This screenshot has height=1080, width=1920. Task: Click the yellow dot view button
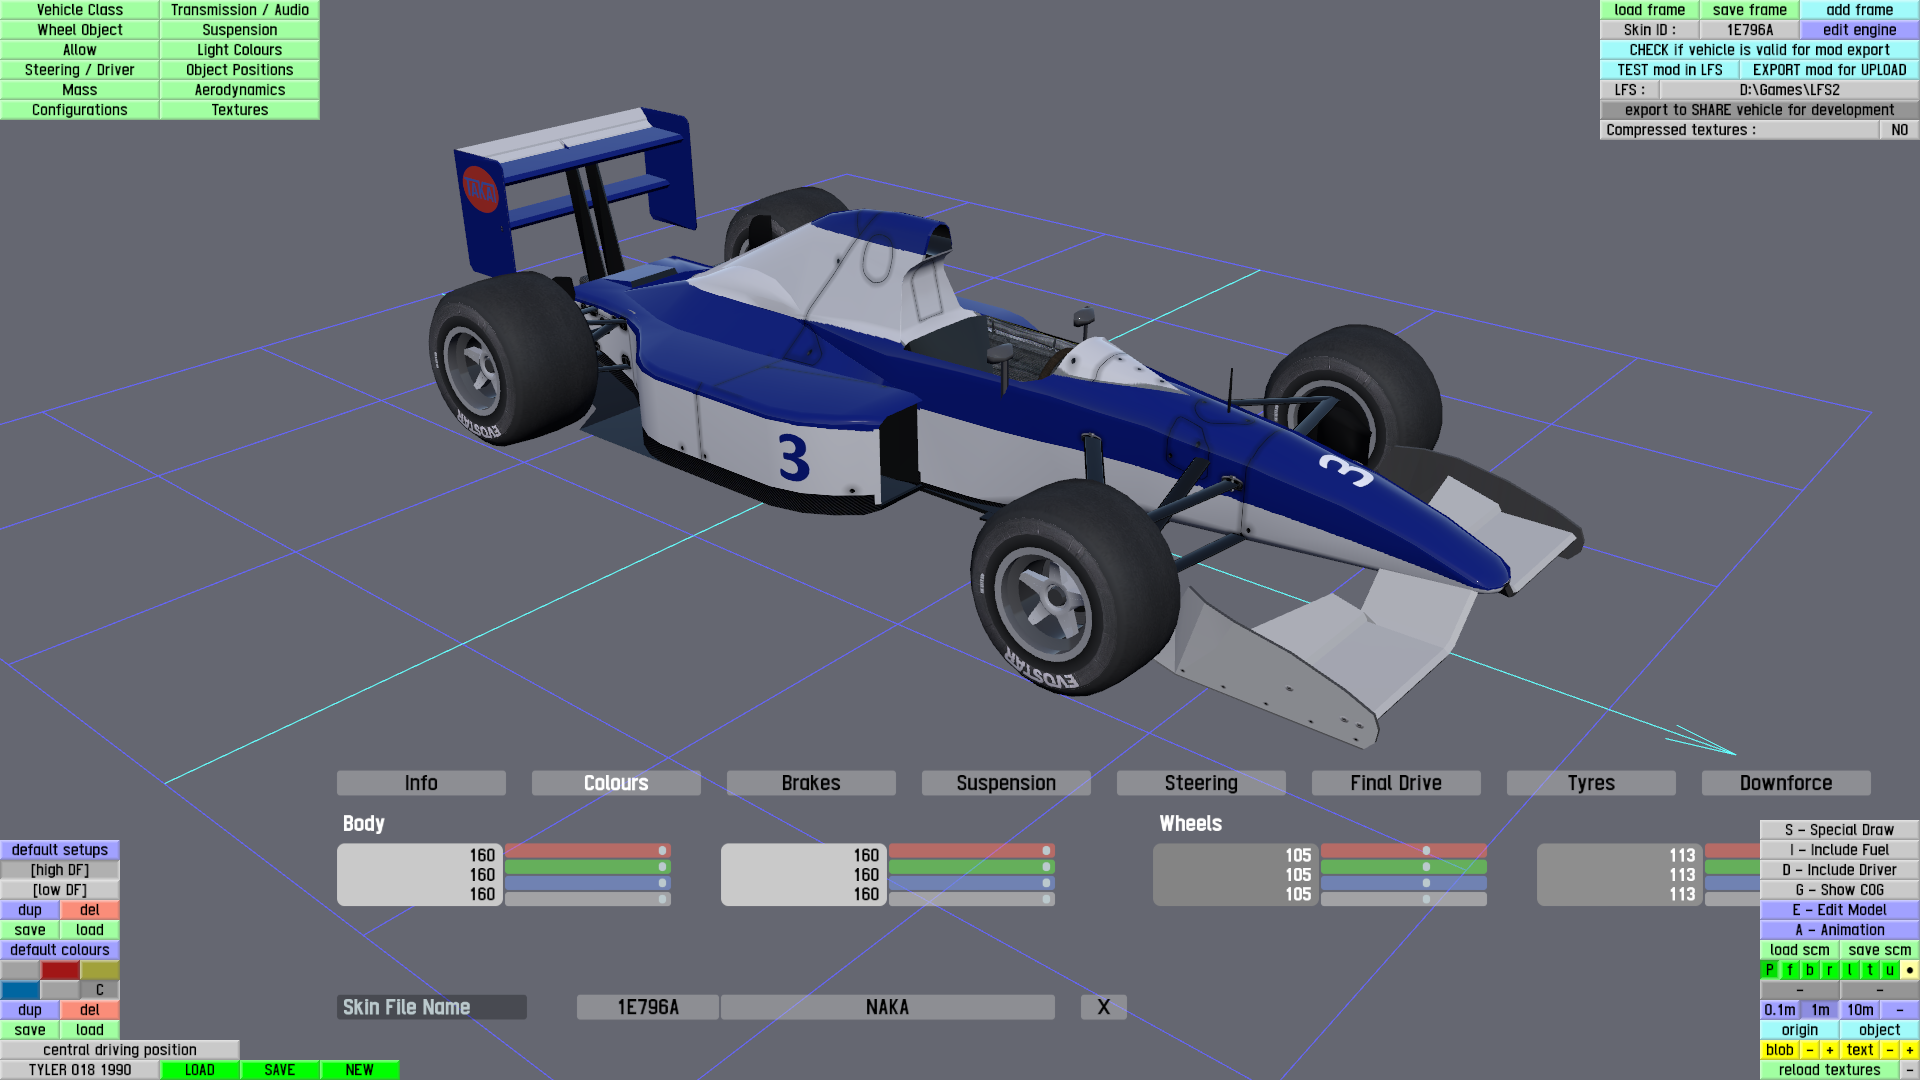[x=1910, y=970]
